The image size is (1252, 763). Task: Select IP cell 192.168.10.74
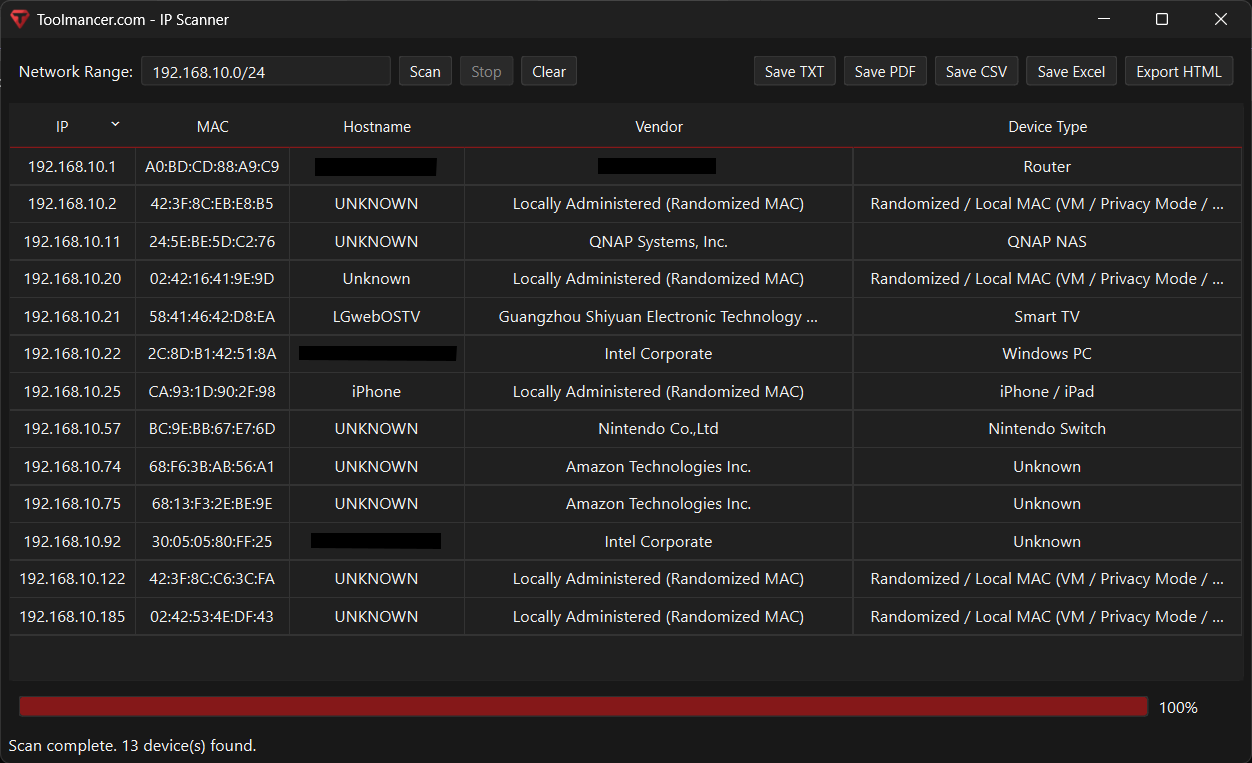(x=72, y=466)
